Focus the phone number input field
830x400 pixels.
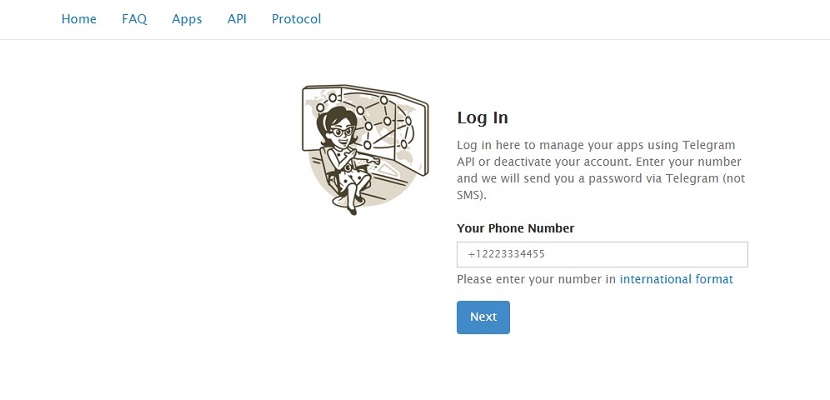click(x=602, y=254)
